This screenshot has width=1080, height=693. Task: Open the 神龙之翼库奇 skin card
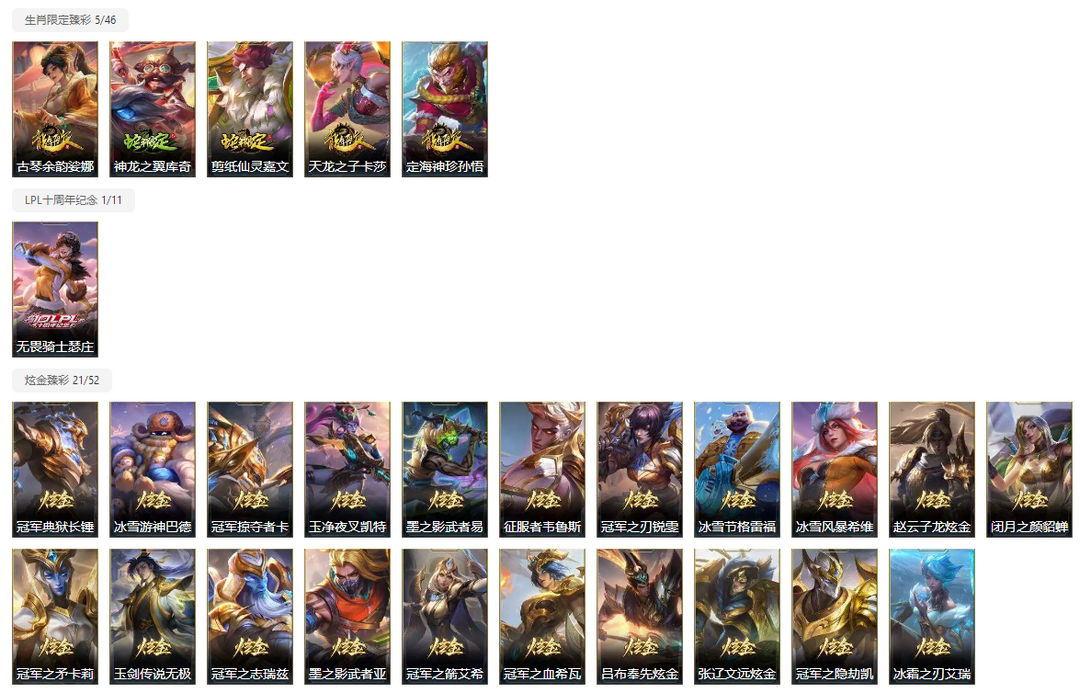point(152,109)
